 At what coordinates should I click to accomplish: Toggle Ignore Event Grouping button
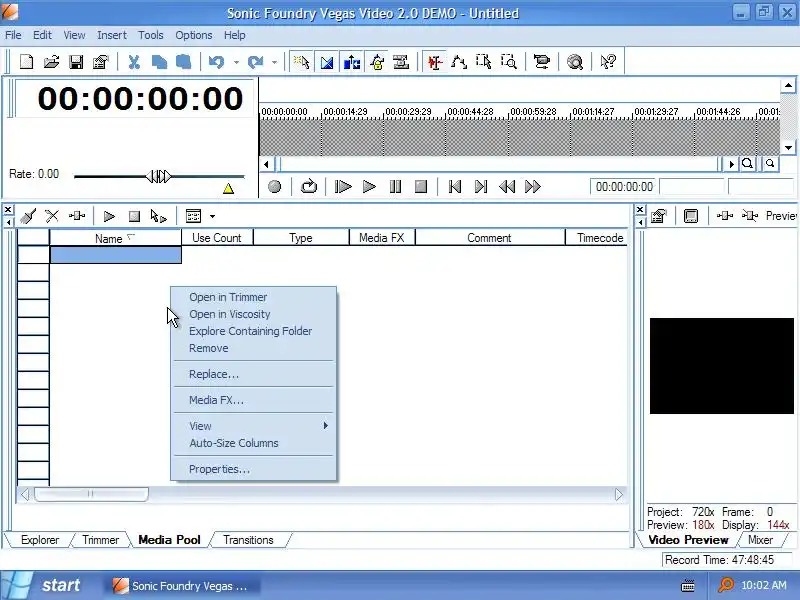tap(402, 62)
